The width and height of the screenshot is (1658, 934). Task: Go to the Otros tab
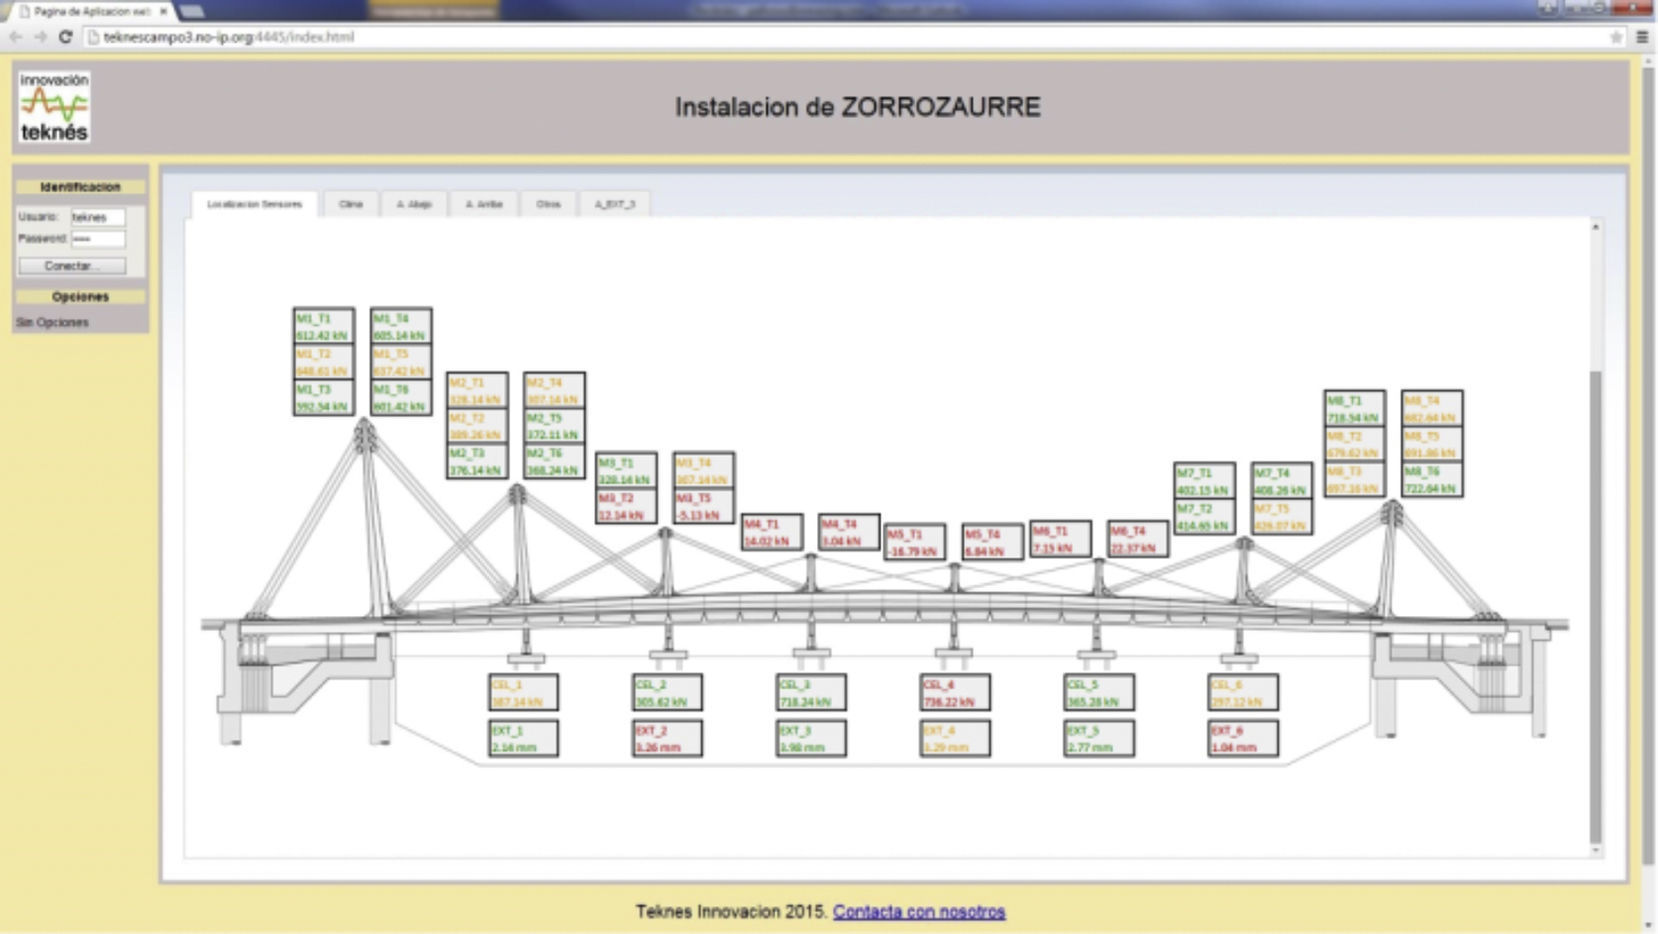point(548,204)
